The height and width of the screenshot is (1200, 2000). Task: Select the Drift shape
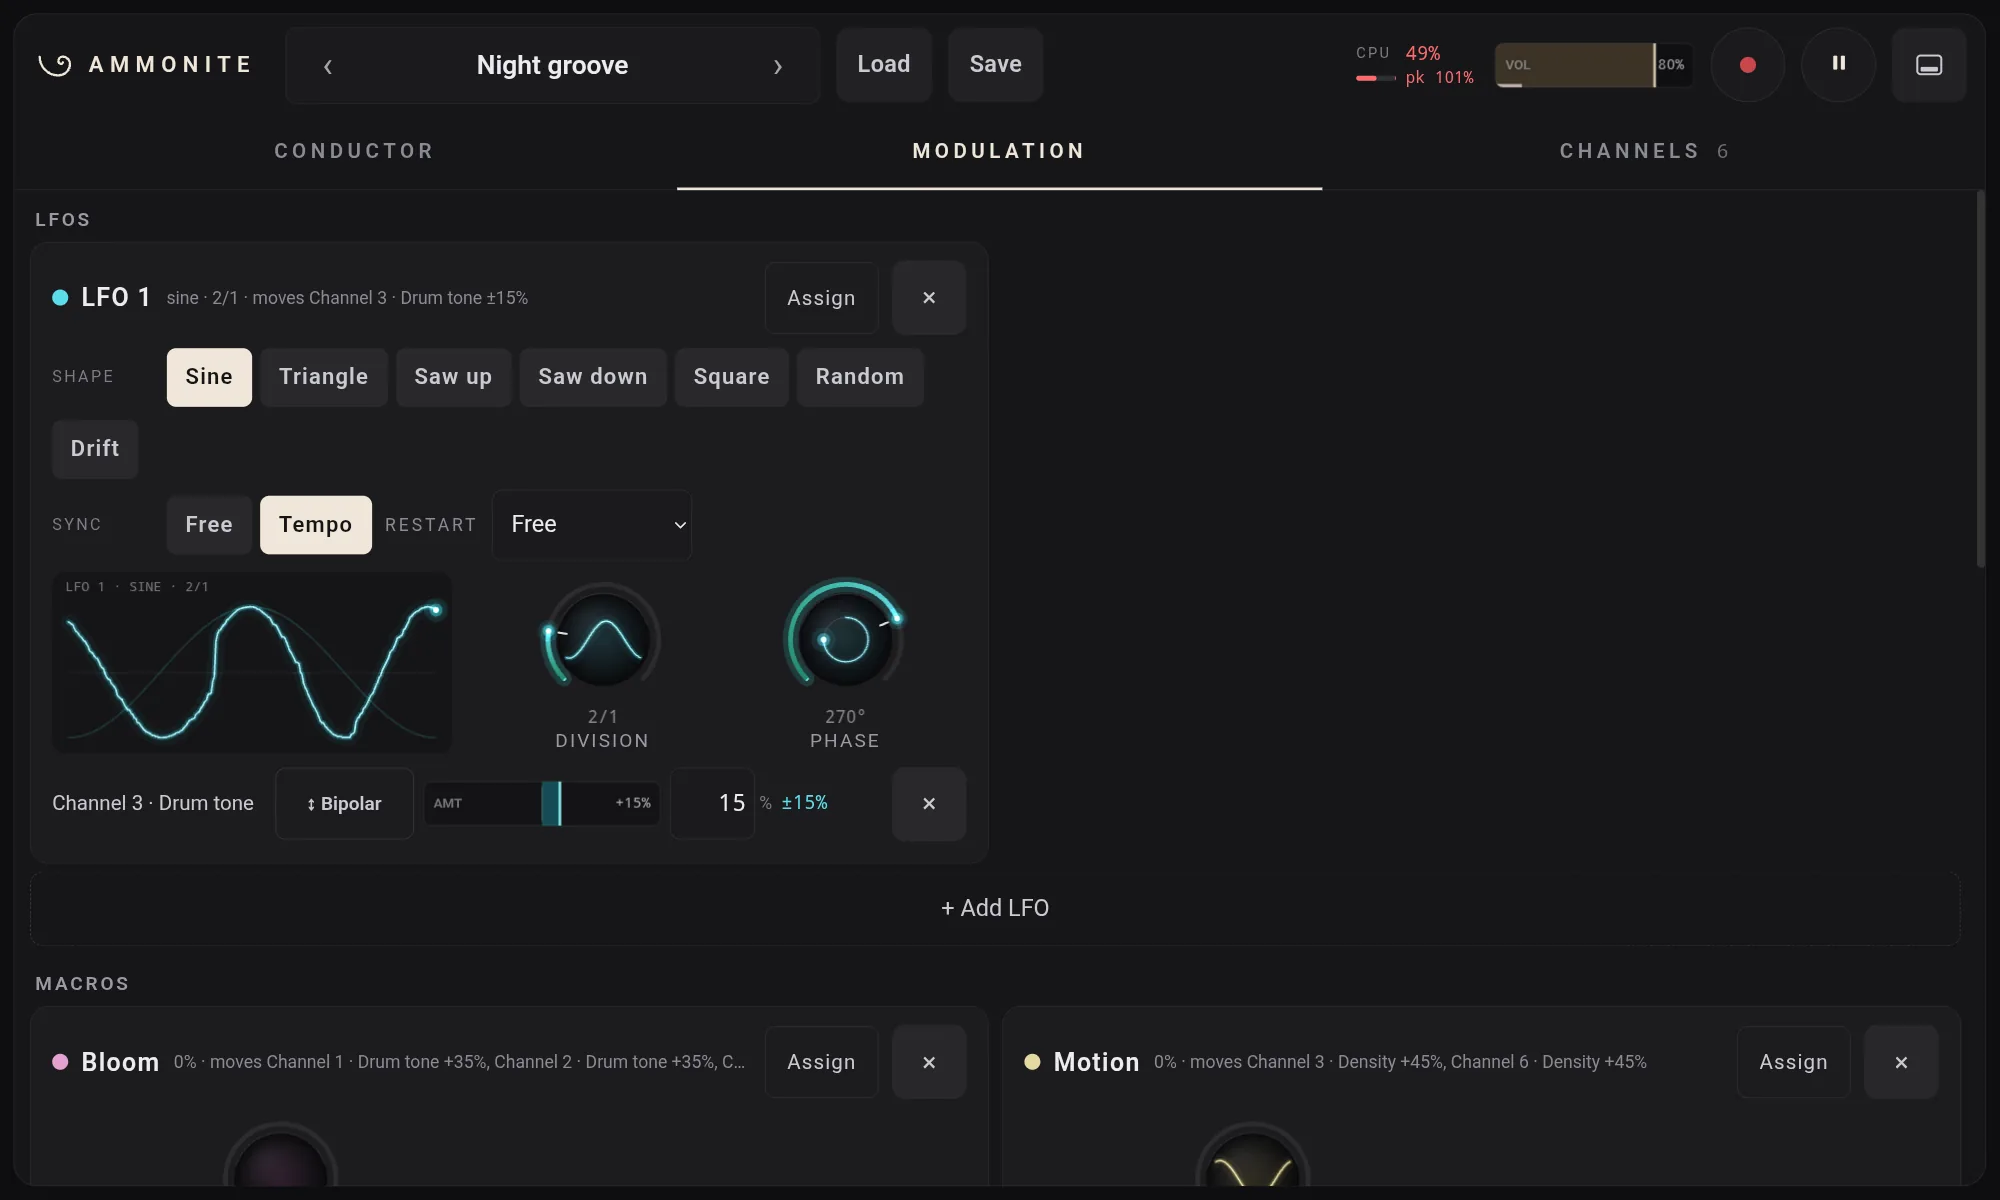[95, 449]
